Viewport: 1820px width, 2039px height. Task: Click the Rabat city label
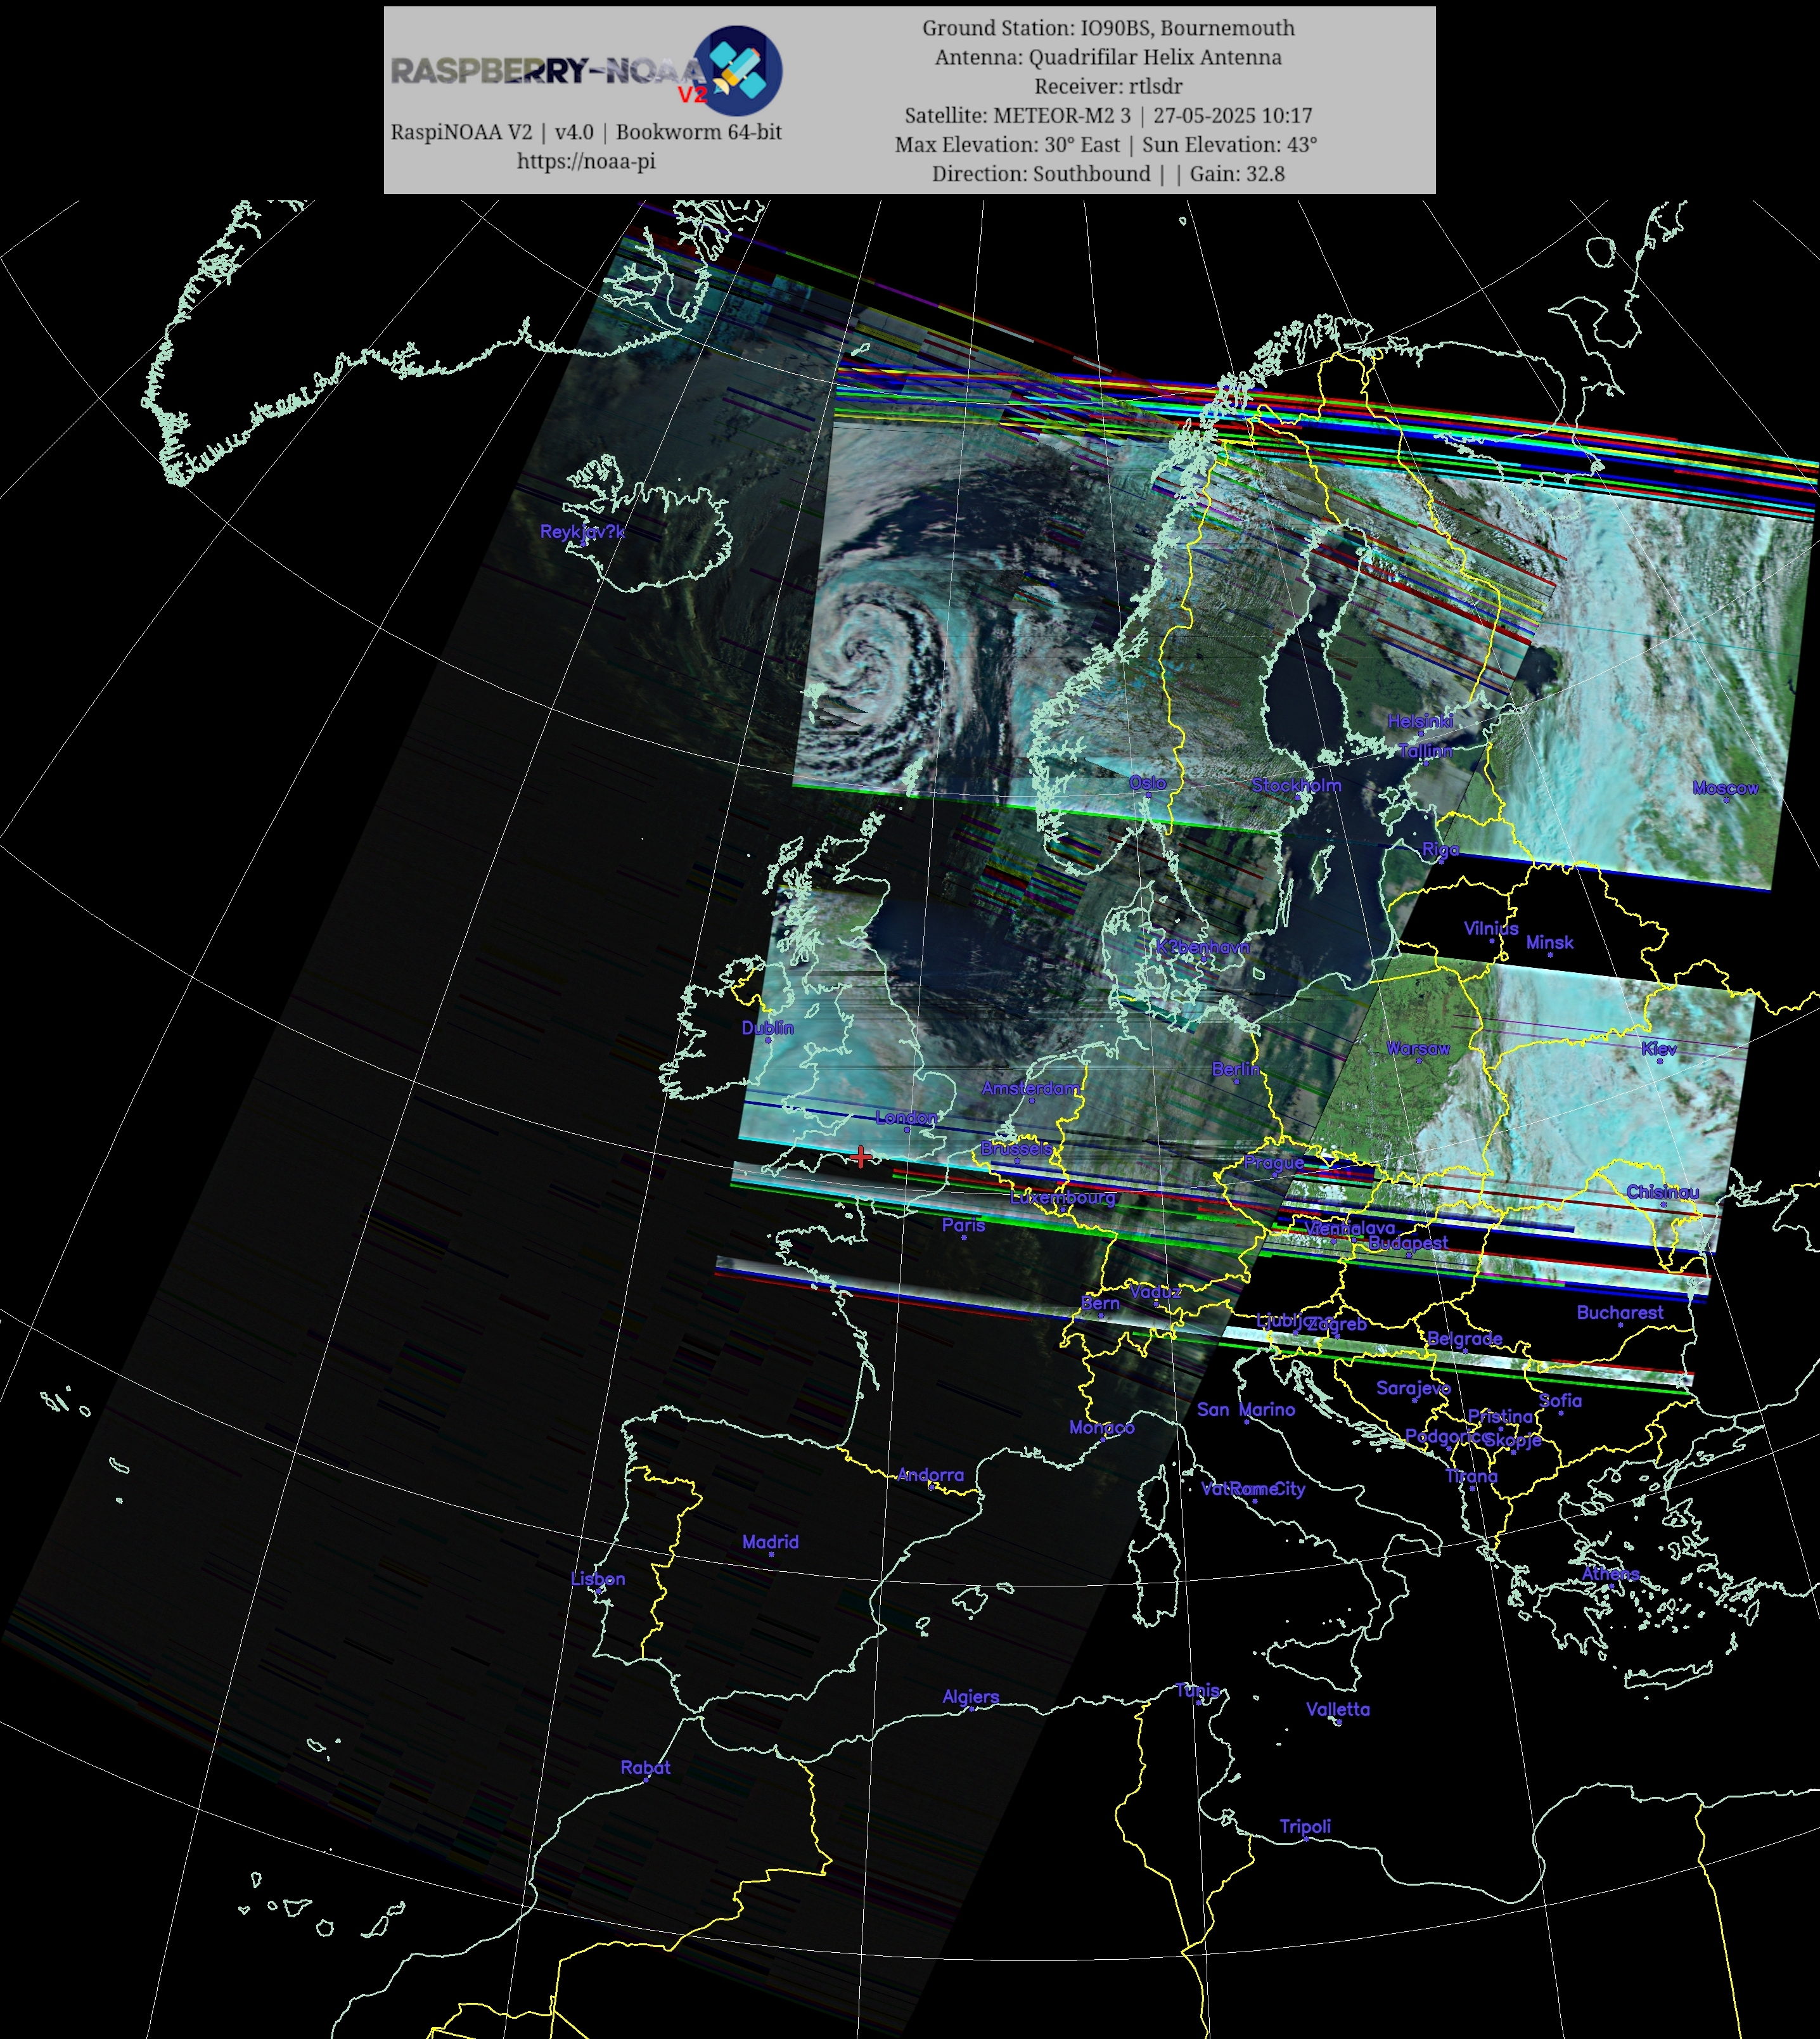click(x=645, y=1767)
